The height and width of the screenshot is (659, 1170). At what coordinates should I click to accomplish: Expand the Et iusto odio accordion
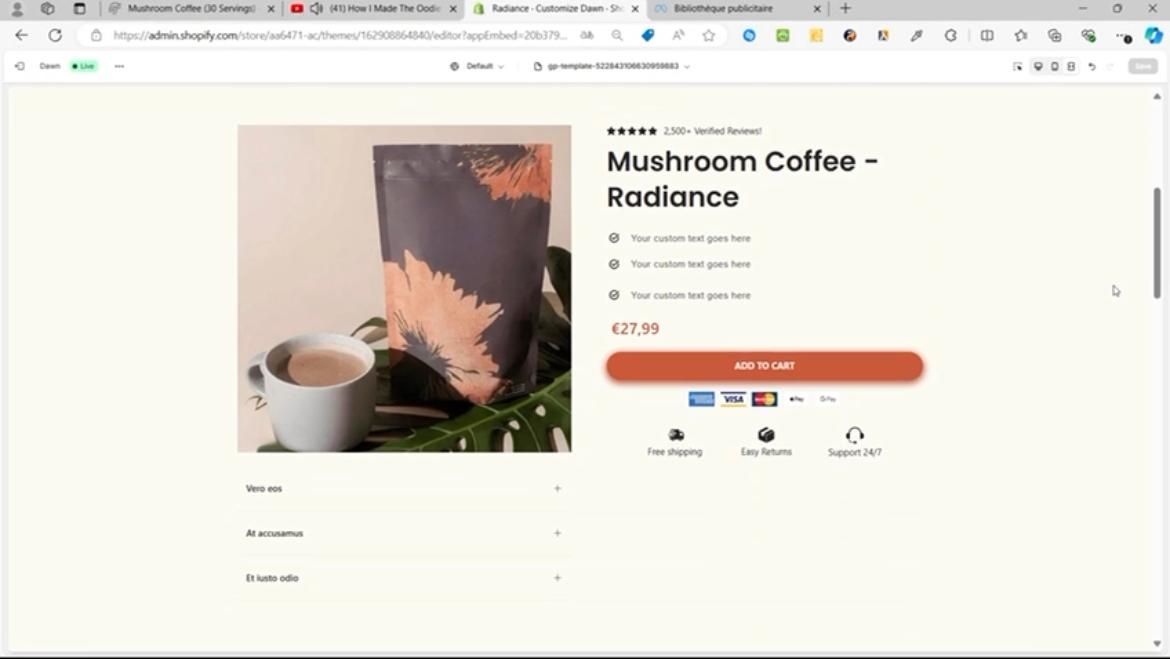[x=404, y=578]
